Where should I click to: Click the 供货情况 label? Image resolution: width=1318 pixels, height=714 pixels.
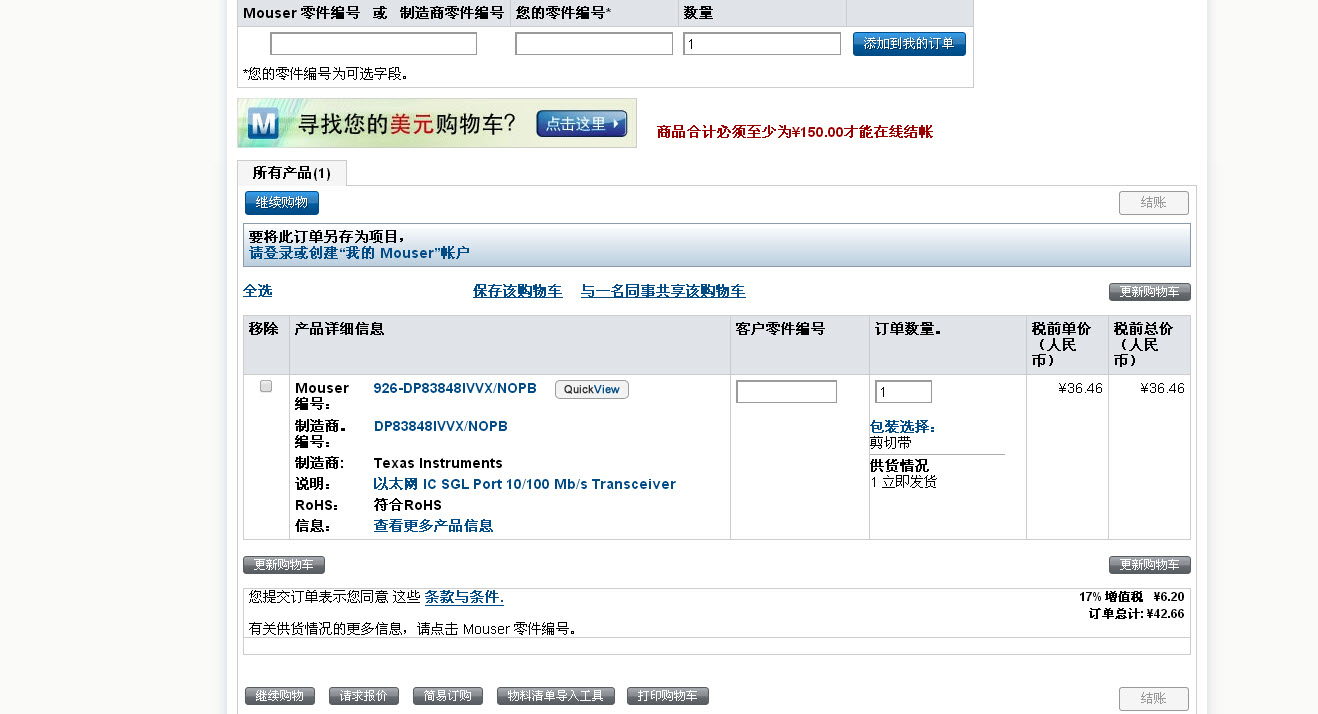(x=899, y=466)
